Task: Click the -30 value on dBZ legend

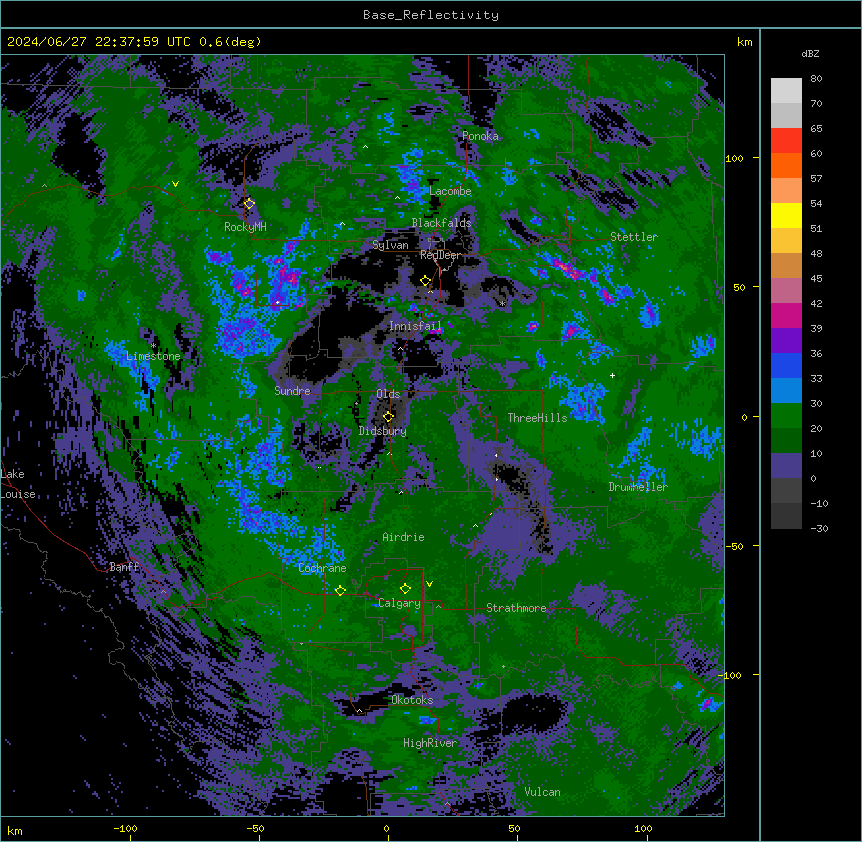Action: tap(819, 529)
